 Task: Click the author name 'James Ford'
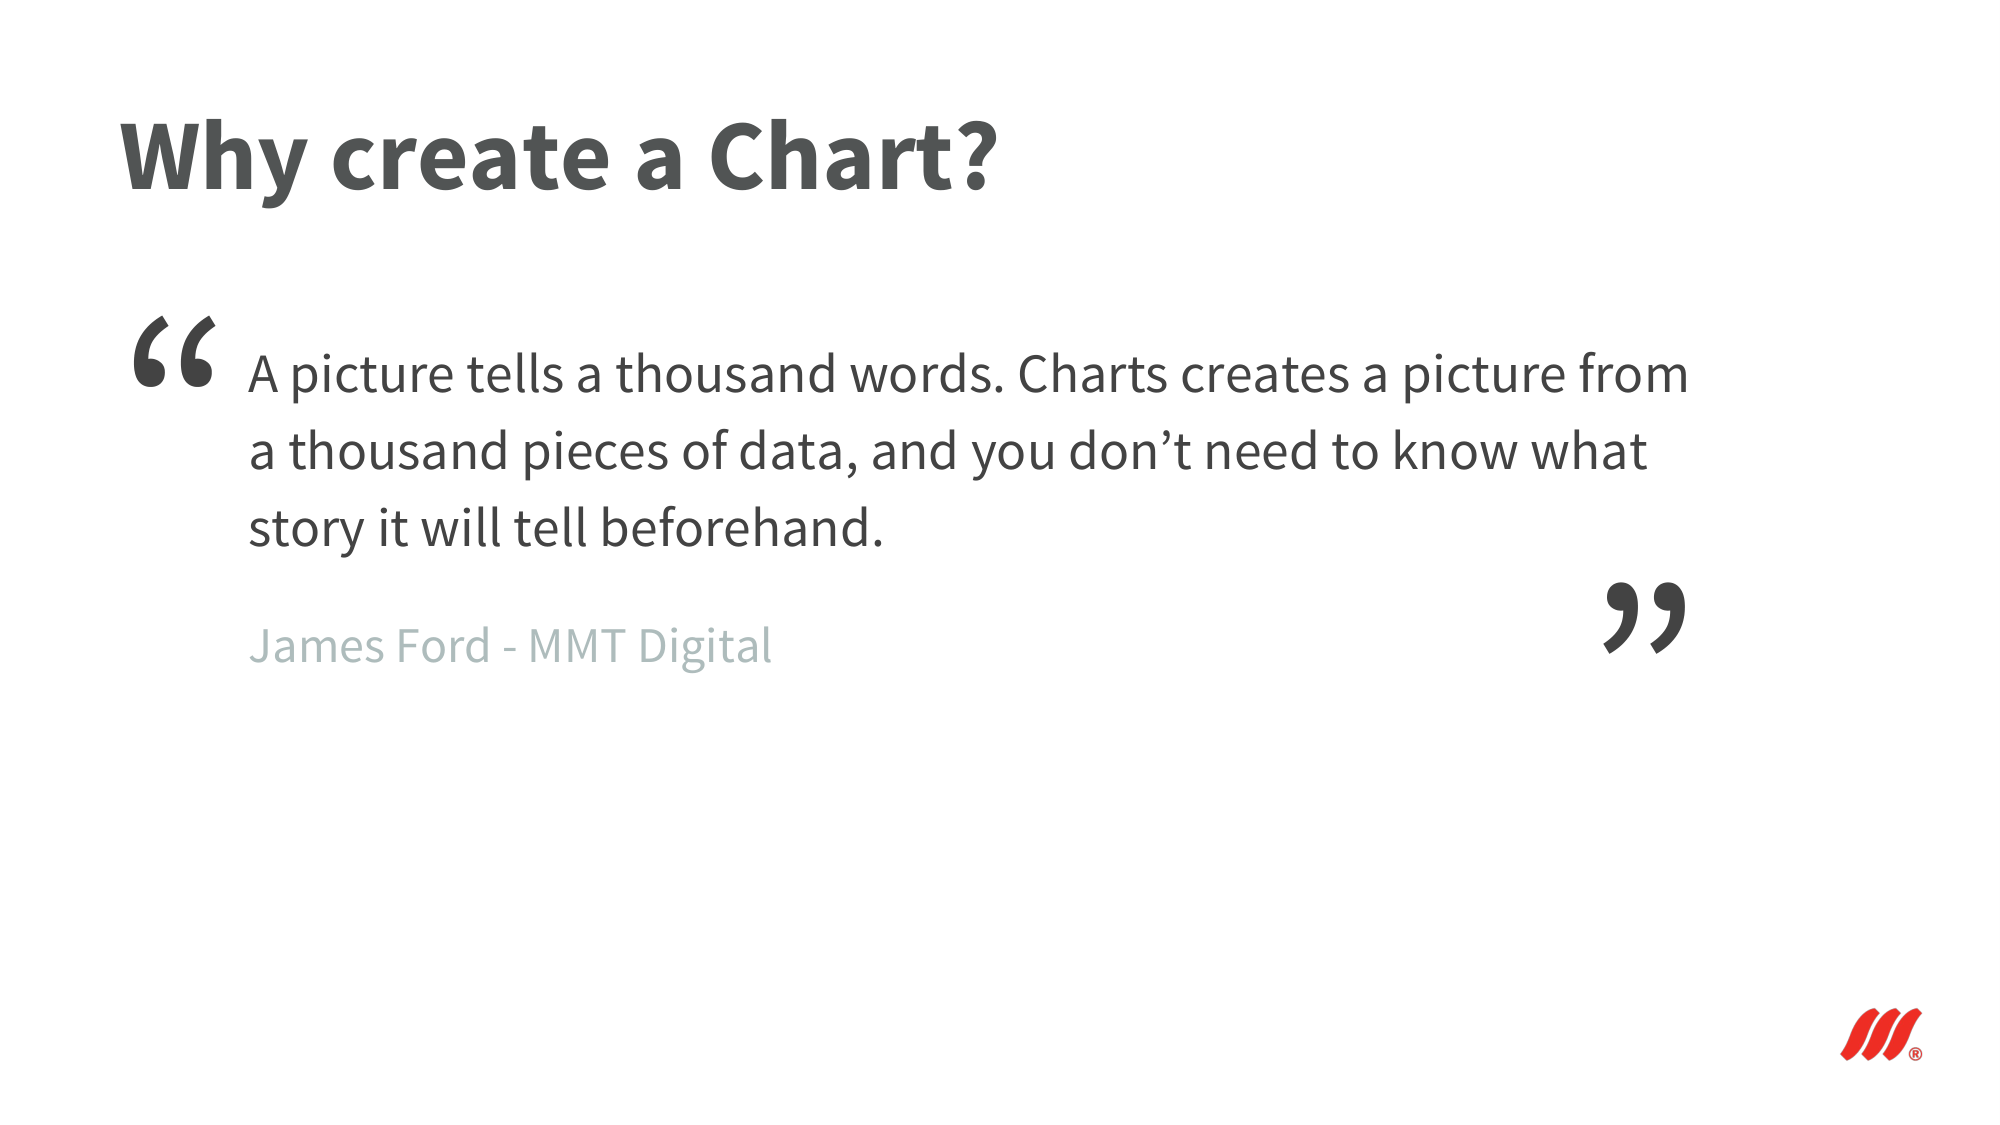tap(369, 645)
